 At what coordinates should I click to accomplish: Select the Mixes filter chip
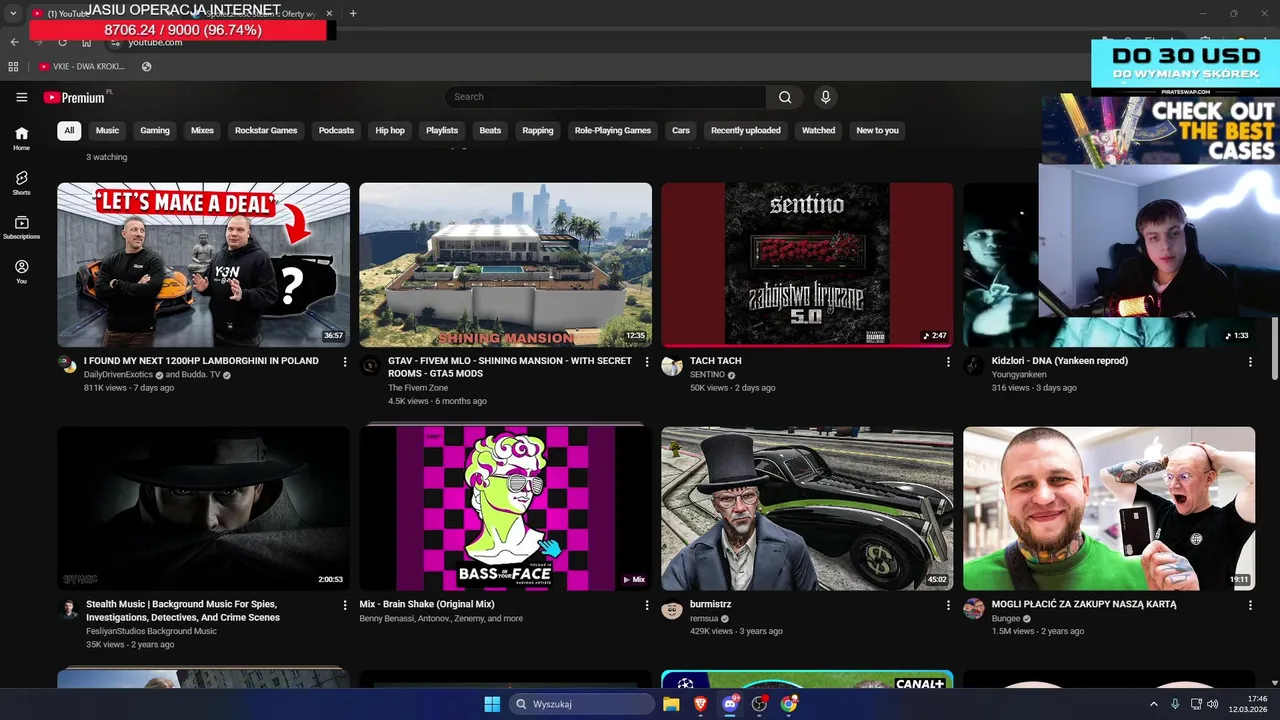(x=203, y=130)
